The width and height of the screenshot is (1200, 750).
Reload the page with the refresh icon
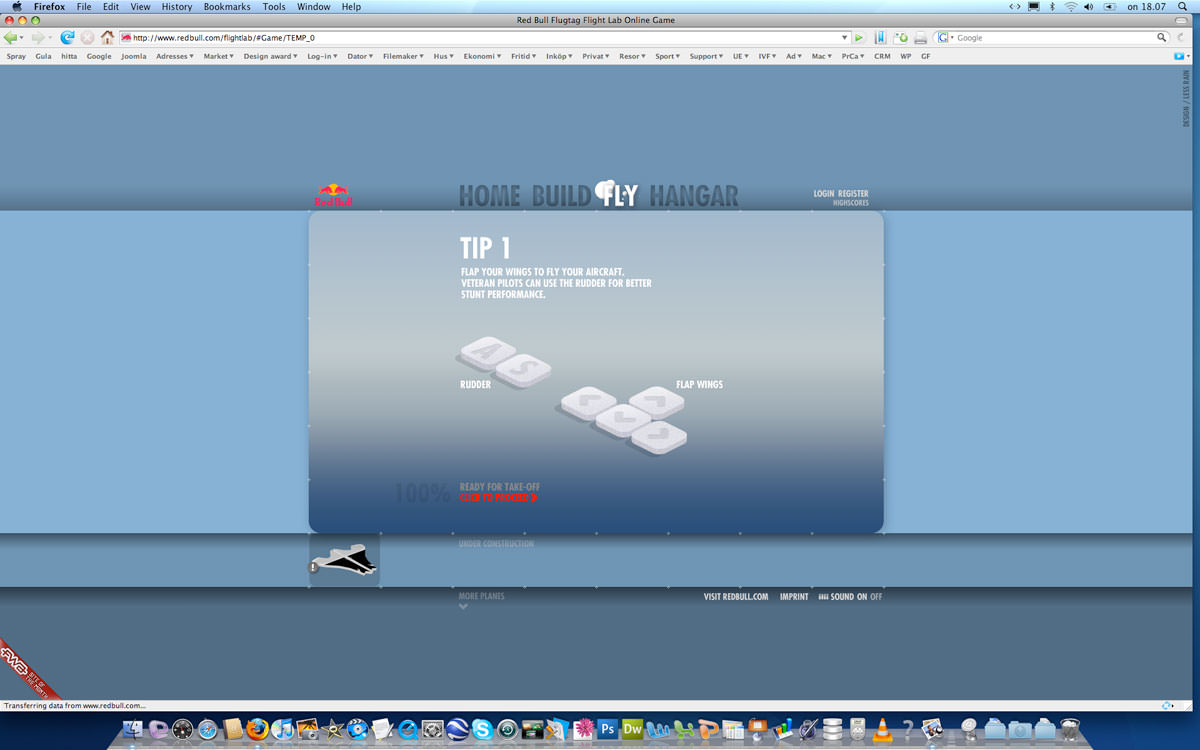67,38
